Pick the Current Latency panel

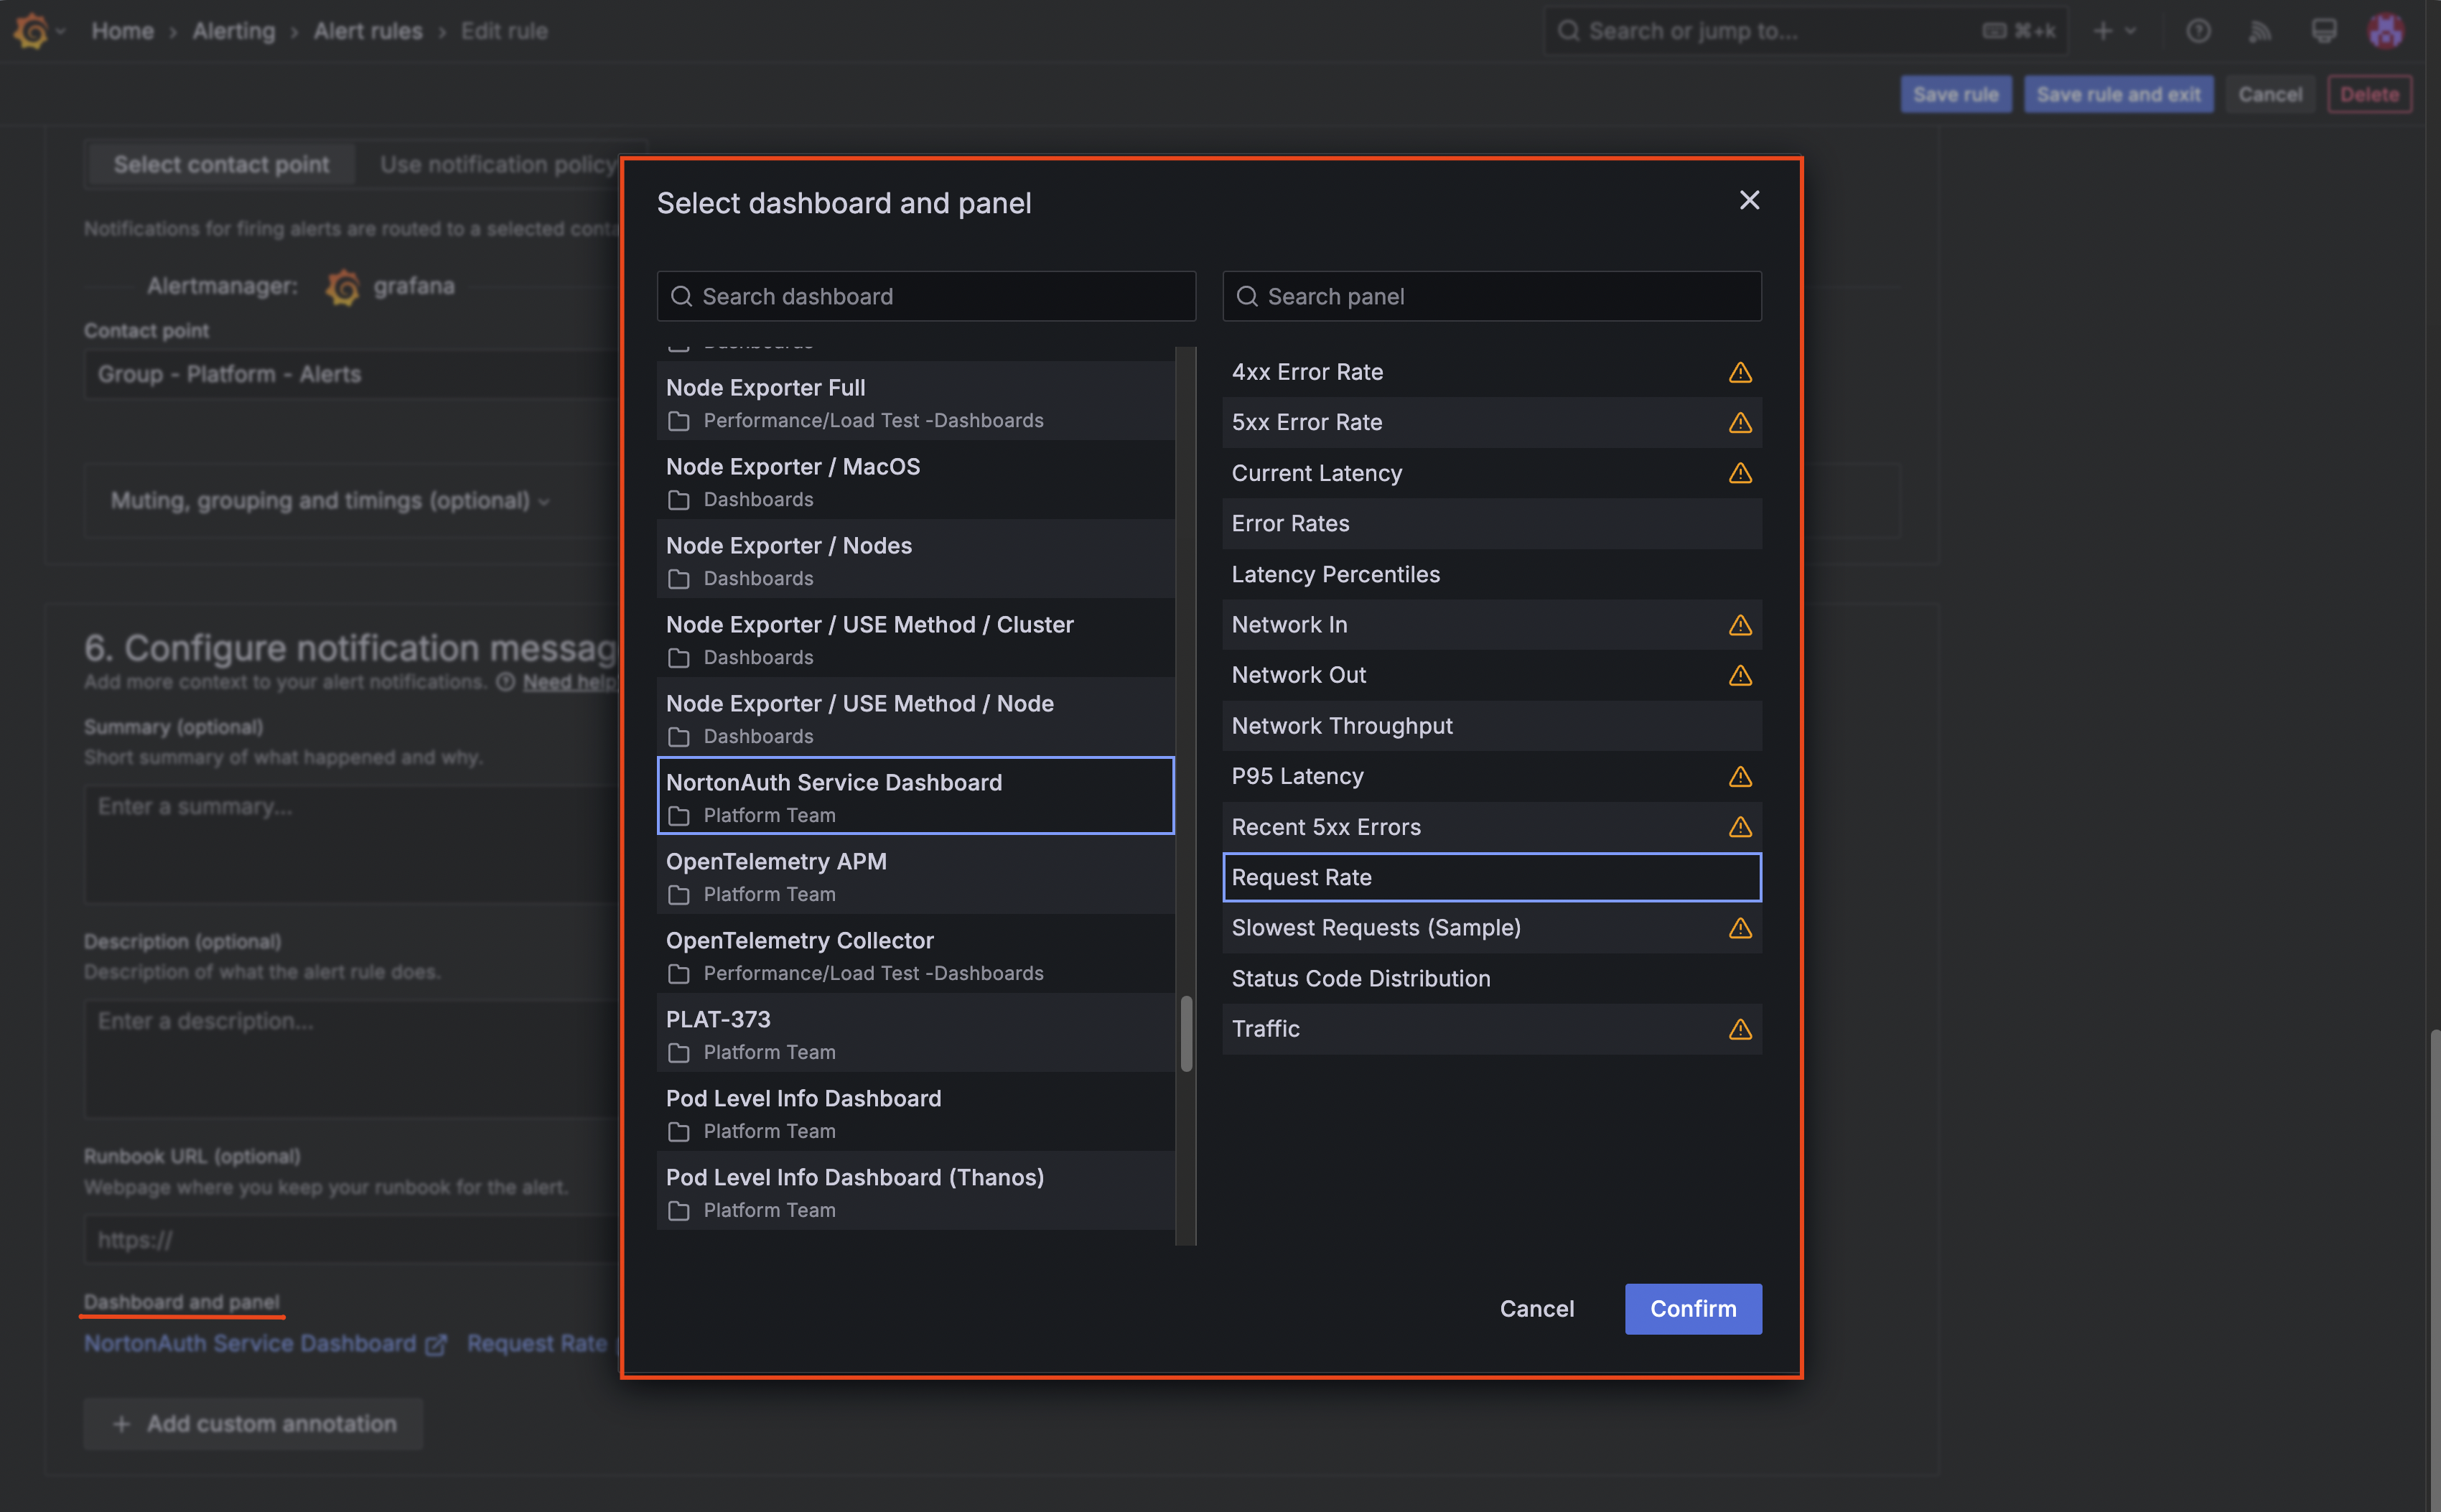coord(1492,473)
